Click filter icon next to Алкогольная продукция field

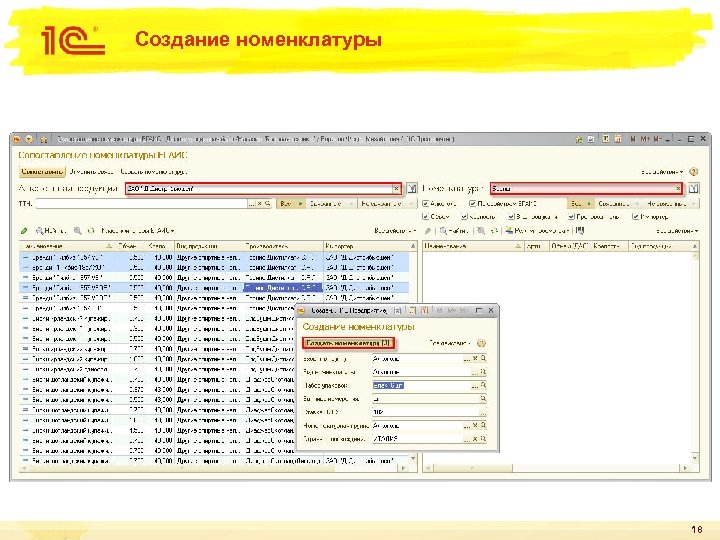(412, 188)
